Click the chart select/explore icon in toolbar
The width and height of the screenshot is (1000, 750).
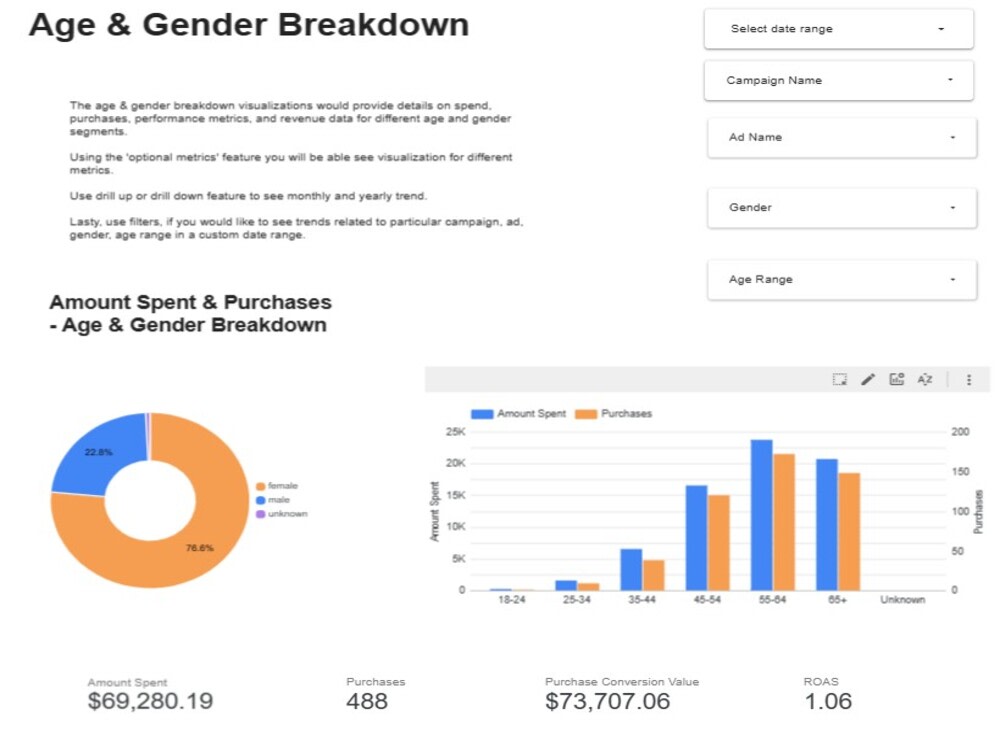coord(839,379)
